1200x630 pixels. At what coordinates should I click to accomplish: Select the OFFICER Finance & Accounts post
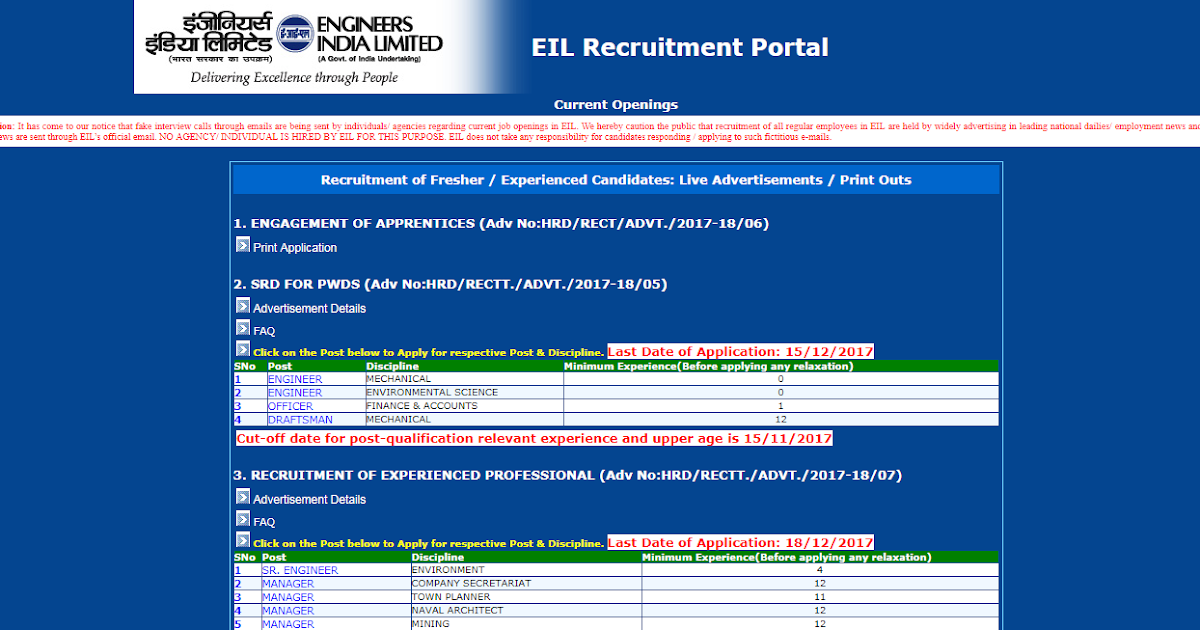(290, 406)
